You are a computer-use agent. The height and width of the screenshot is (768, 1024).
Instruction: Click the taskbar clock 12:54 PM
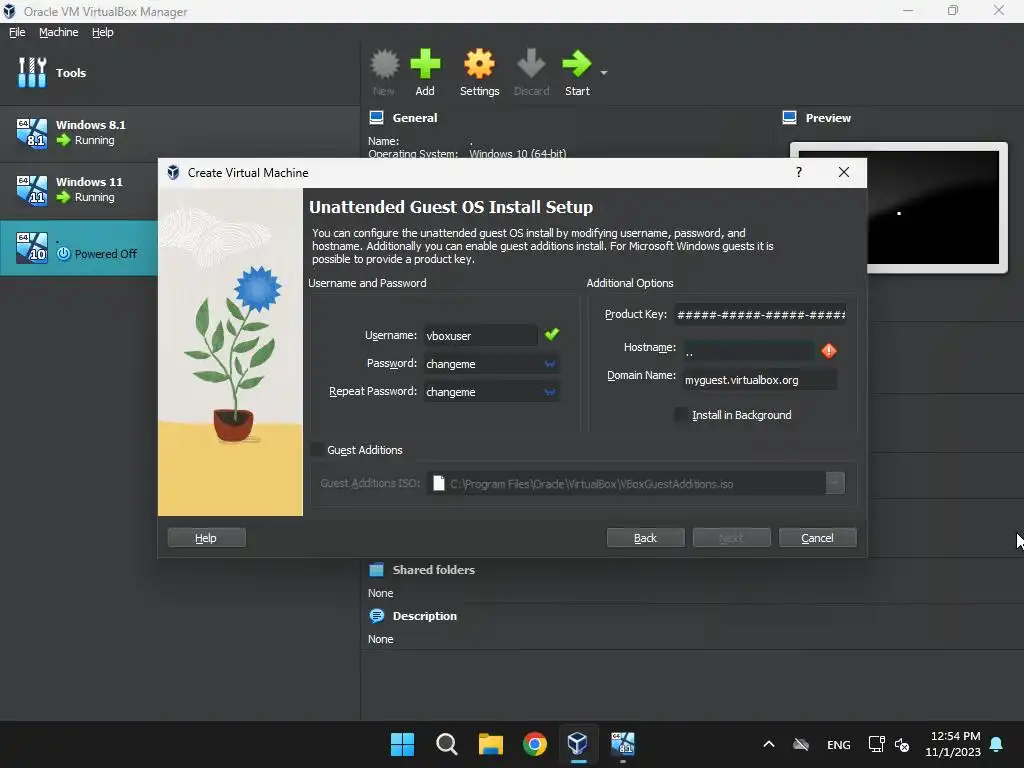tap(954, 736)
